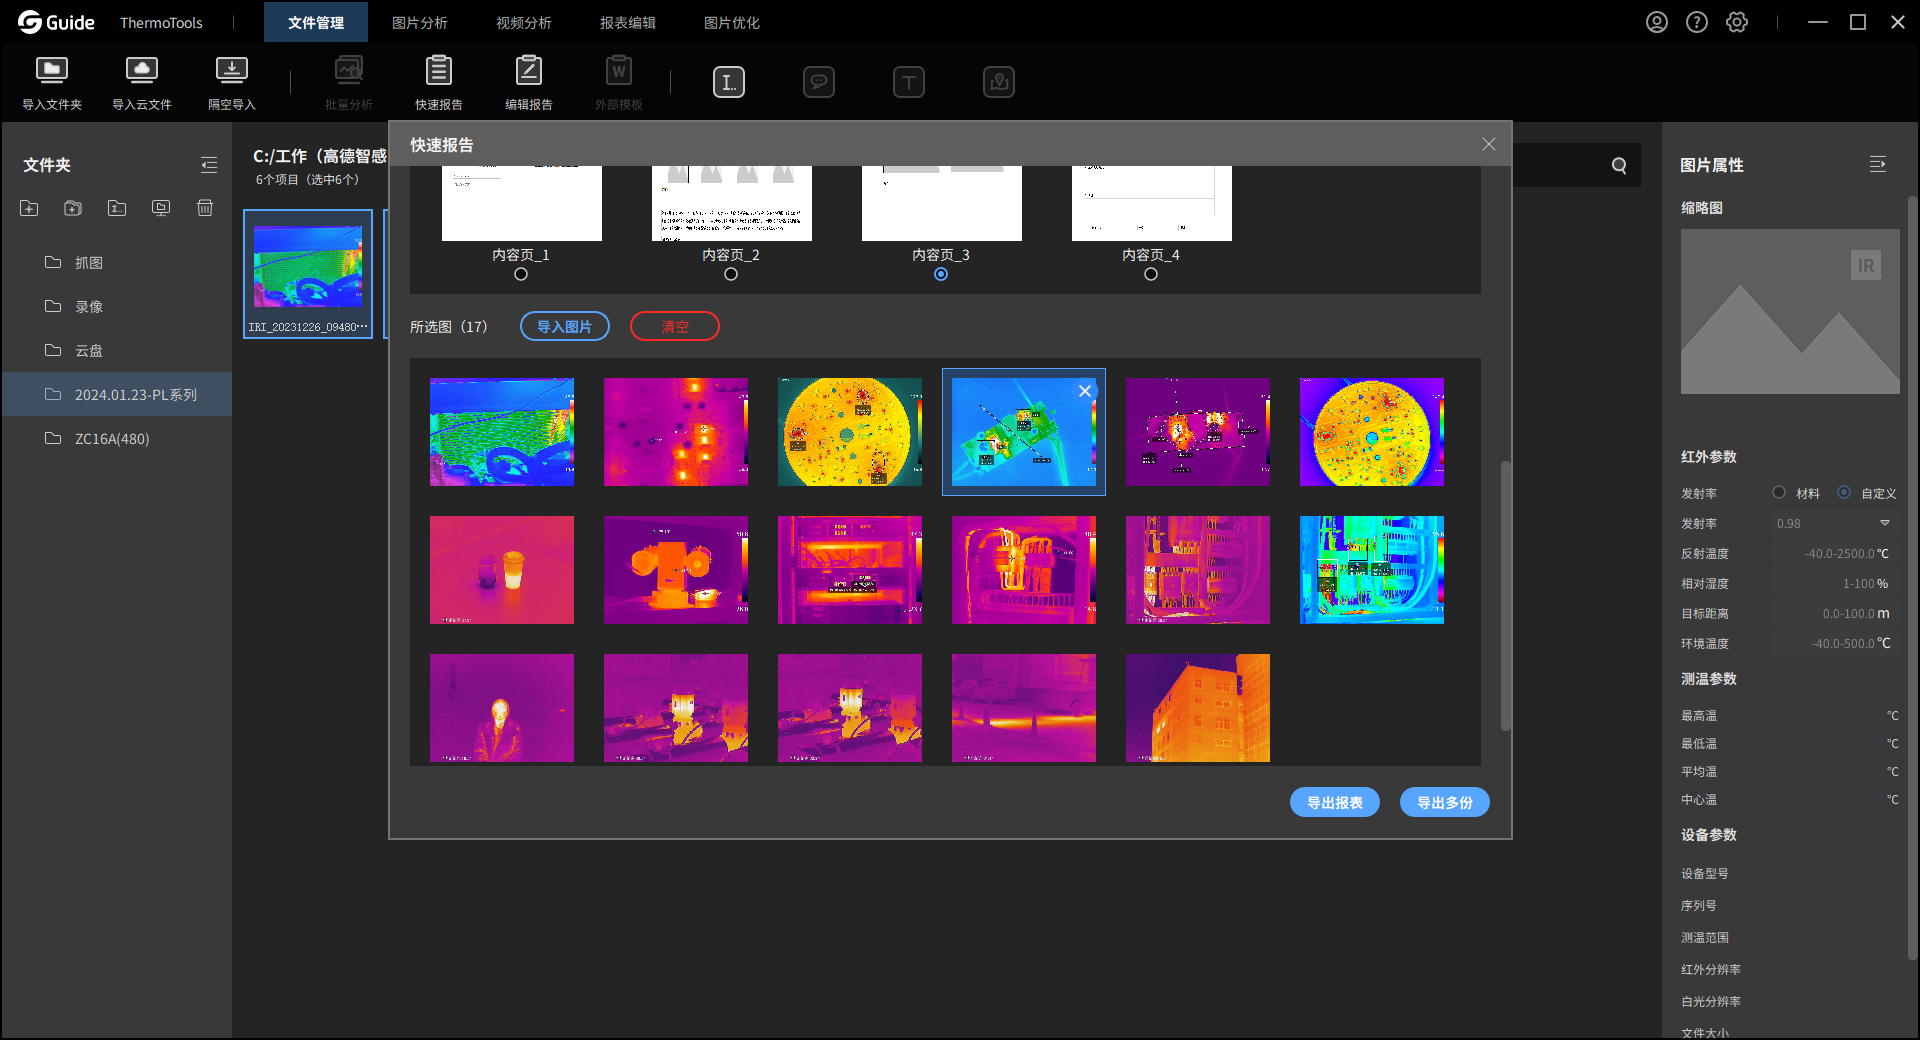Viewport: 1920px width, 1040px height.
Task: Click the Guide logo
Action: [56, 22]
